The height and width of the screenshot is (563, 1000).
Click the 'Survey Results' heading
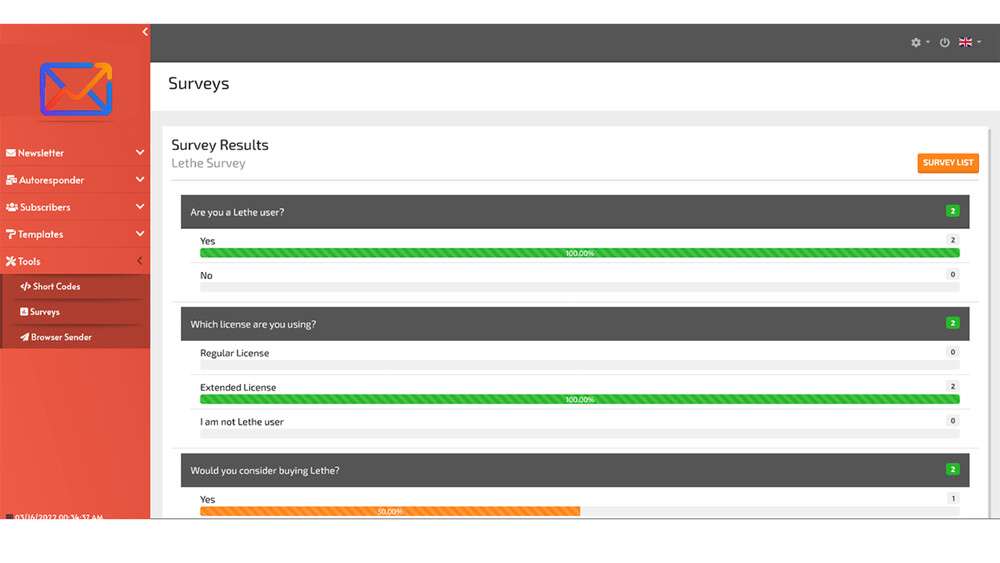(x=219, y=145)
